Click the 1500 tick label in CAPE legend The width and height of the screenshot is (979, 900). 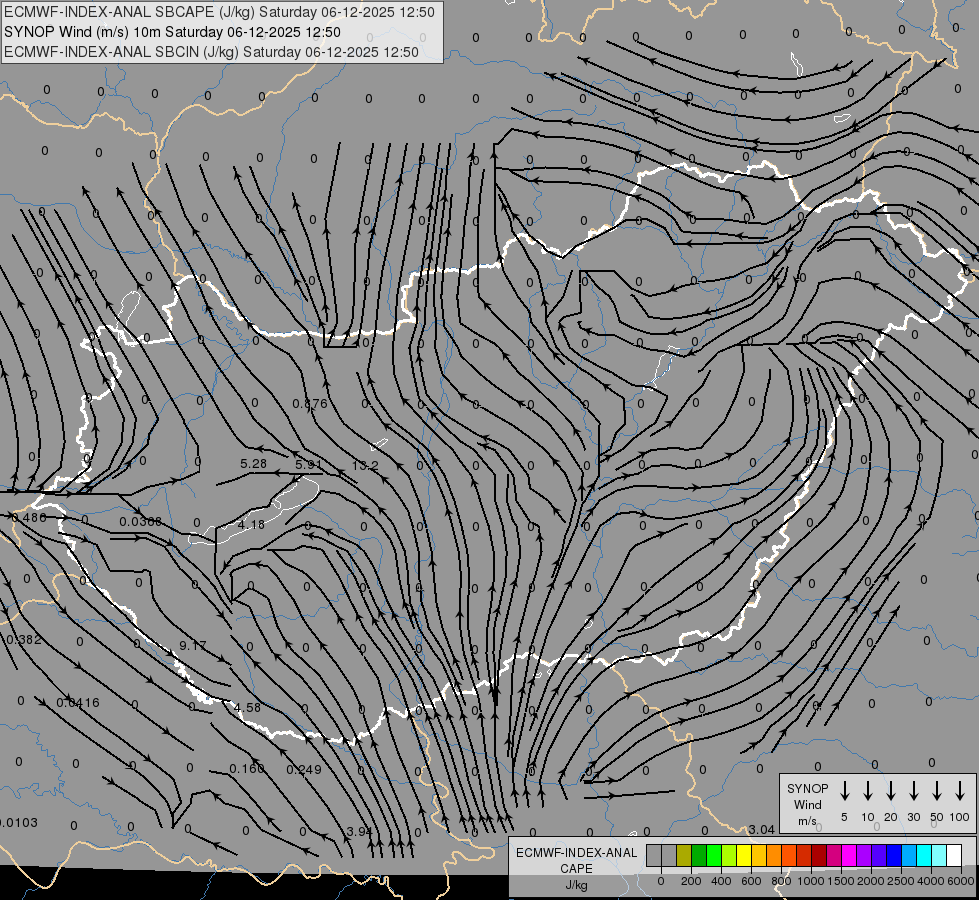[x=841, y=881]
